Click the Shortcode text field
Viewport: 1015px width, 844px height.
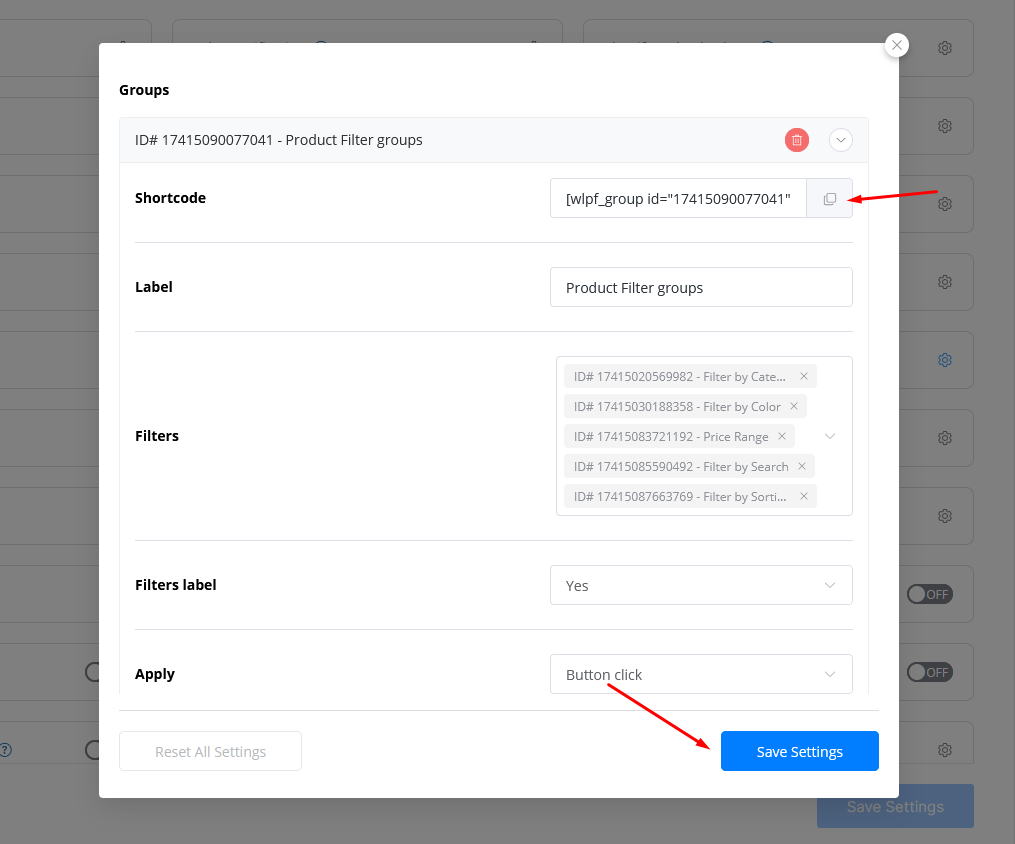point(678,199)
